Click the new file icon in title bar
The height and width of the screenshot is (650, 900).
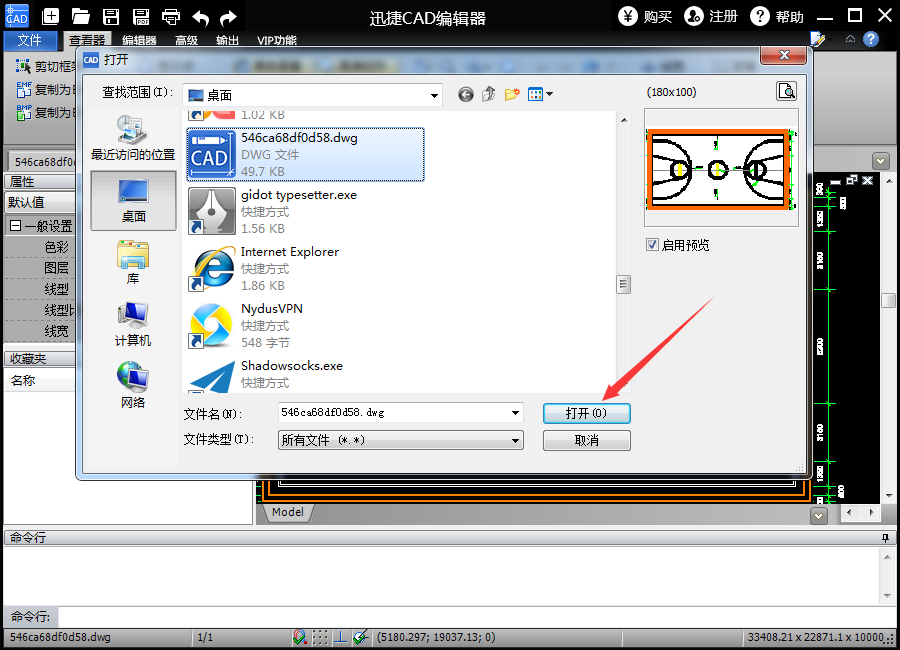51,17
